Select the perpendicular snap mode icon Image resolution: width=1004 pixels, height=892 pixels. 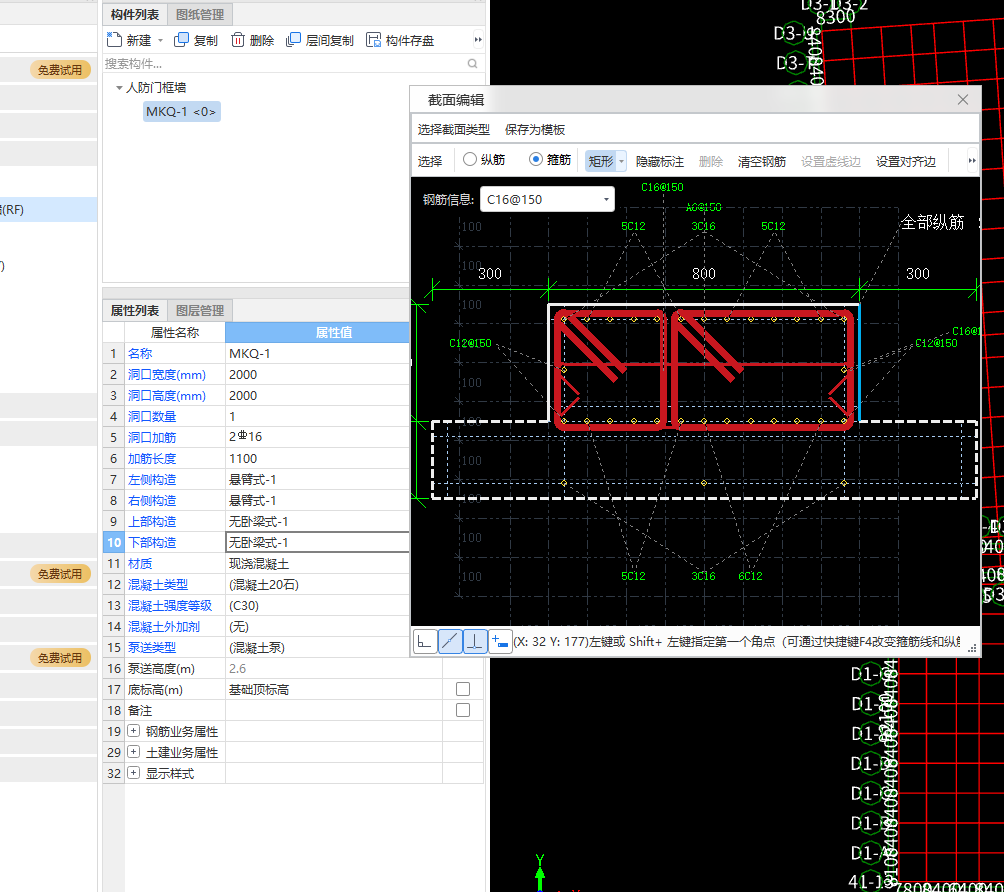click(x=474, y=641)
